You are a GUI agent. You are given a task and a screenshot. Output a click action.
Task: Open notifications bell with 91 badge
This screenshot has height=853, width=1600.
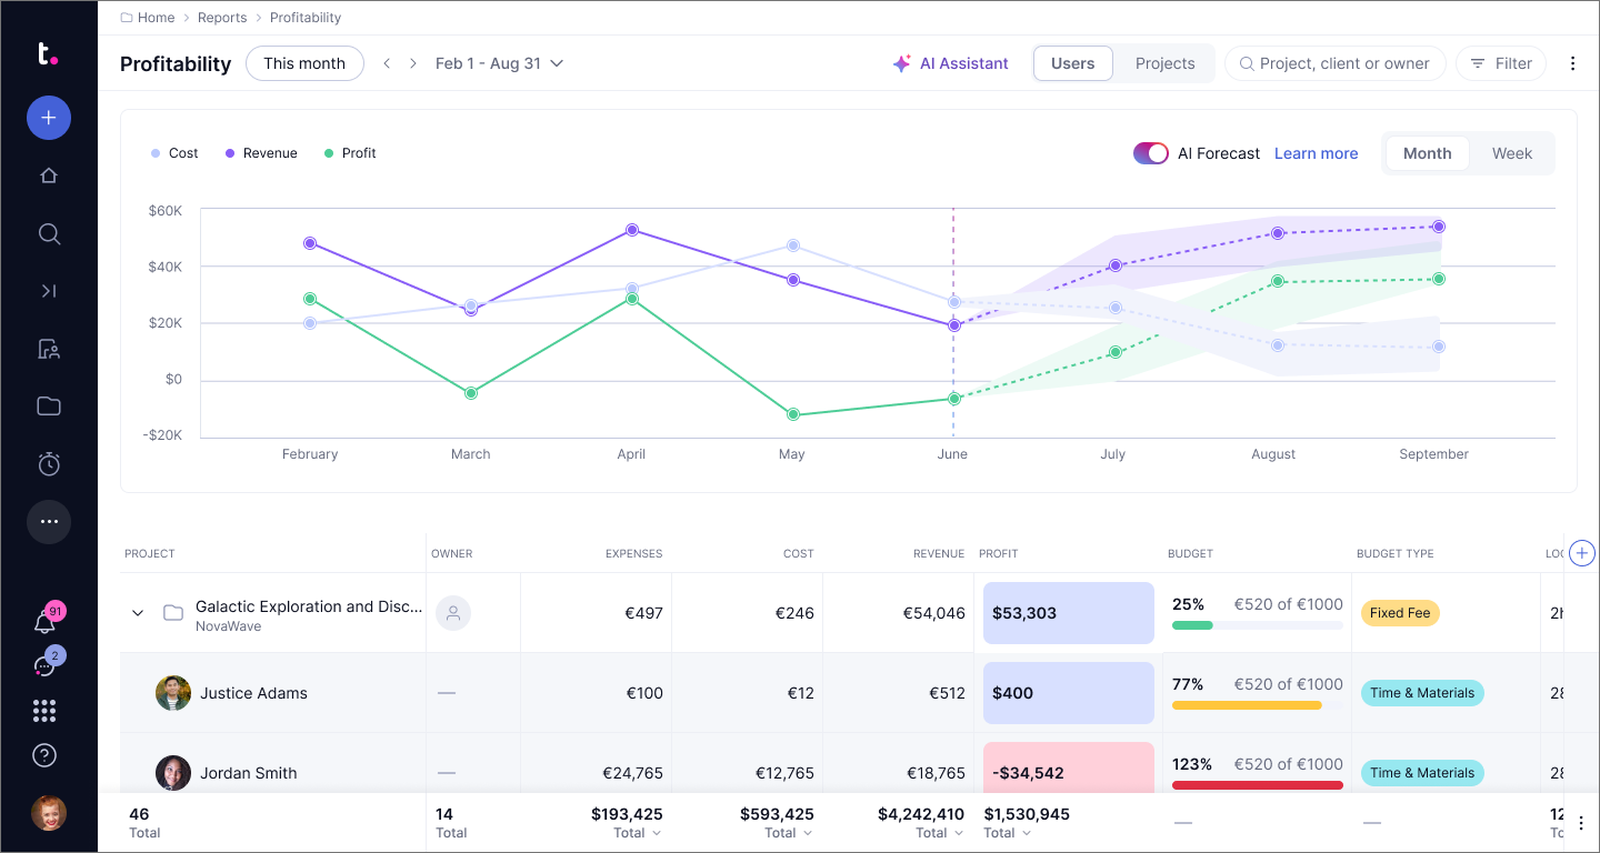point(46,620)
